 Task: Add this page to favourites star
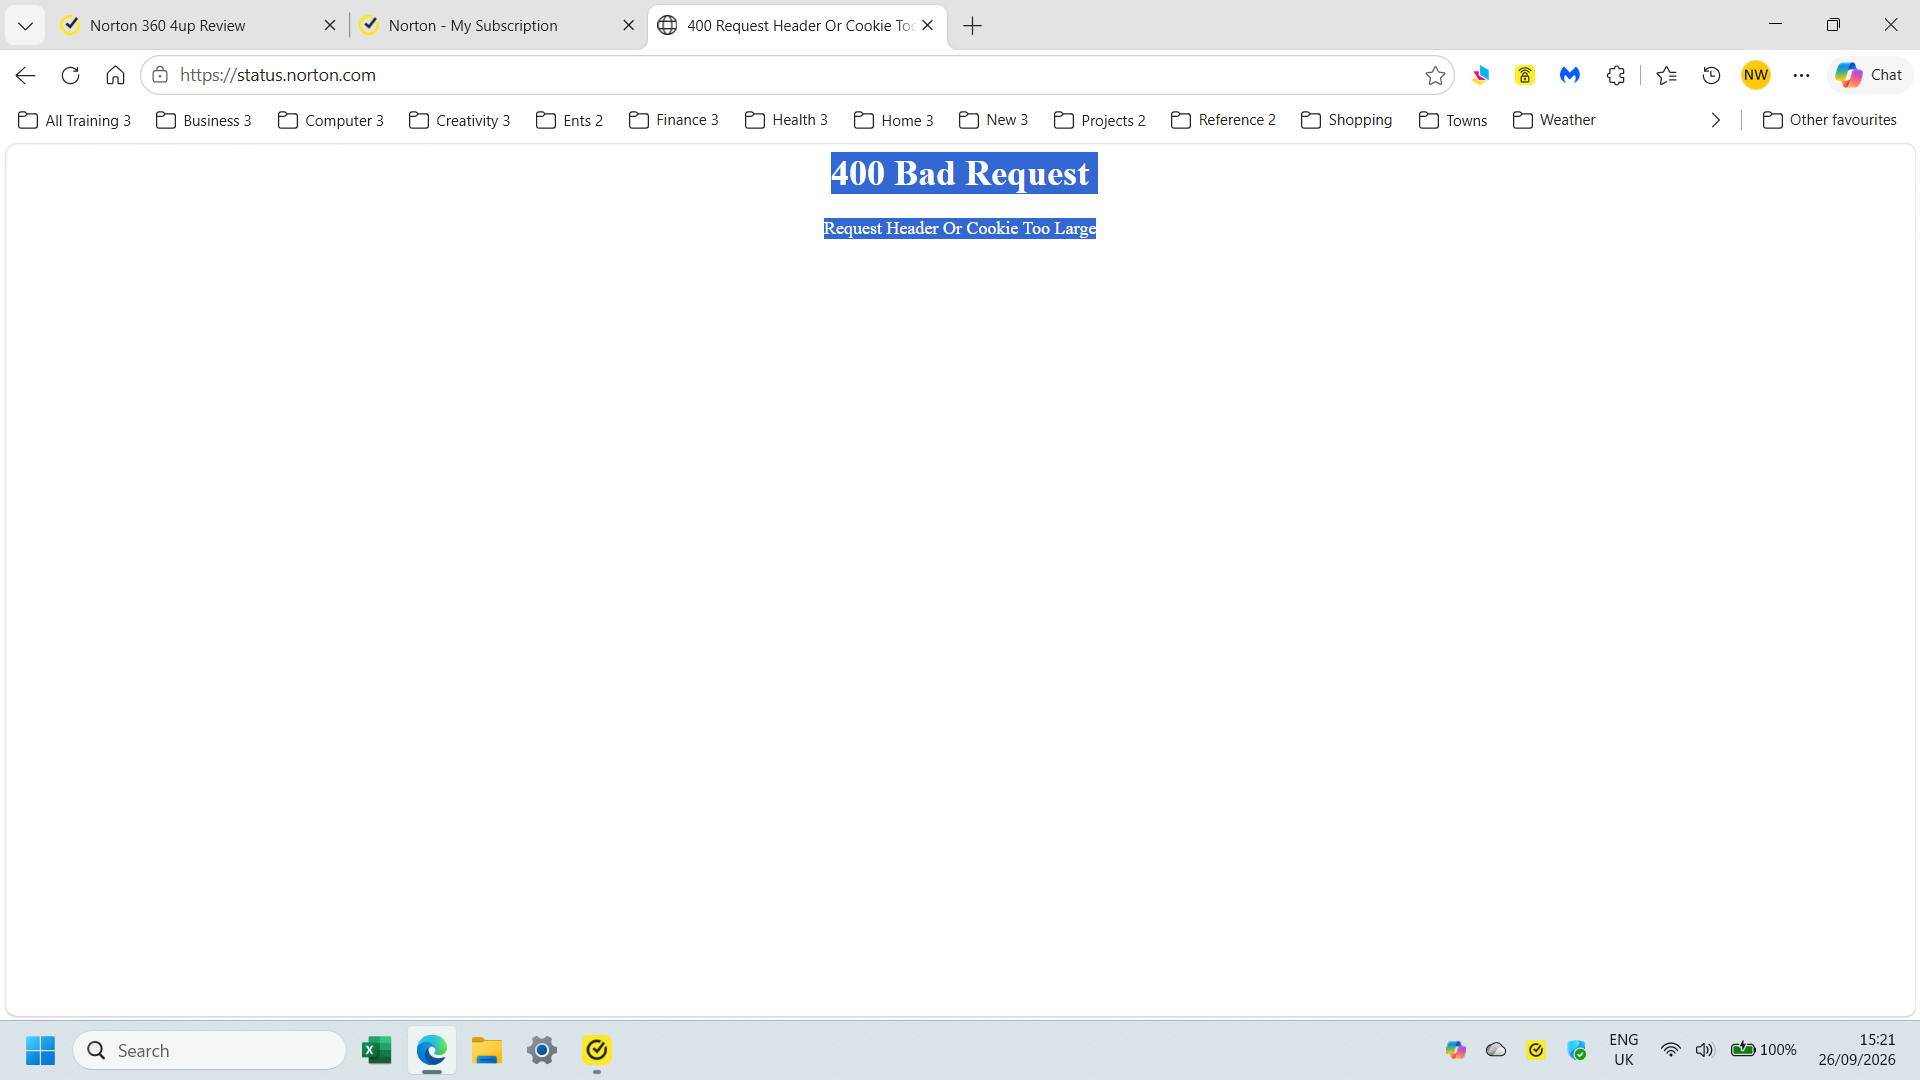coord(1435,75)
